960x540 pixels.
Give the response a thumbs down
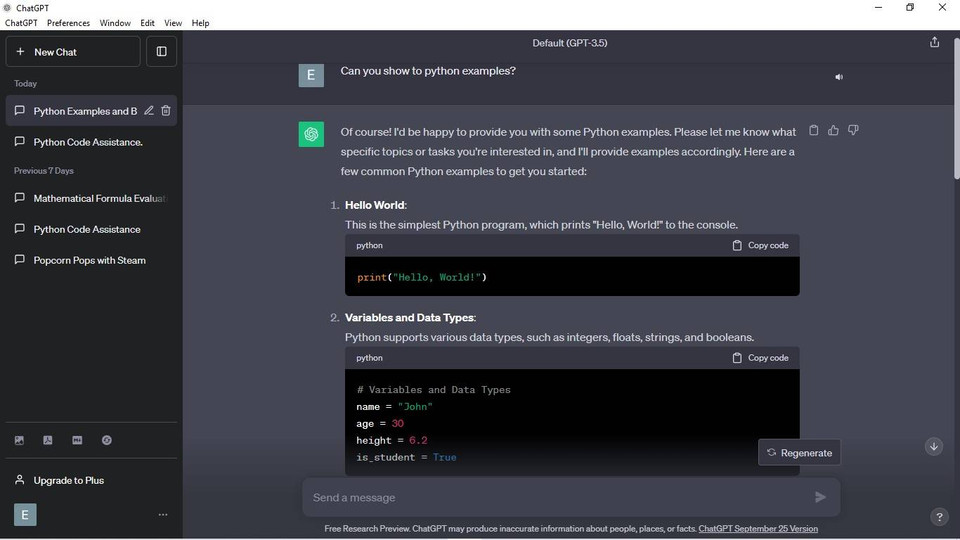pos(853,130)
